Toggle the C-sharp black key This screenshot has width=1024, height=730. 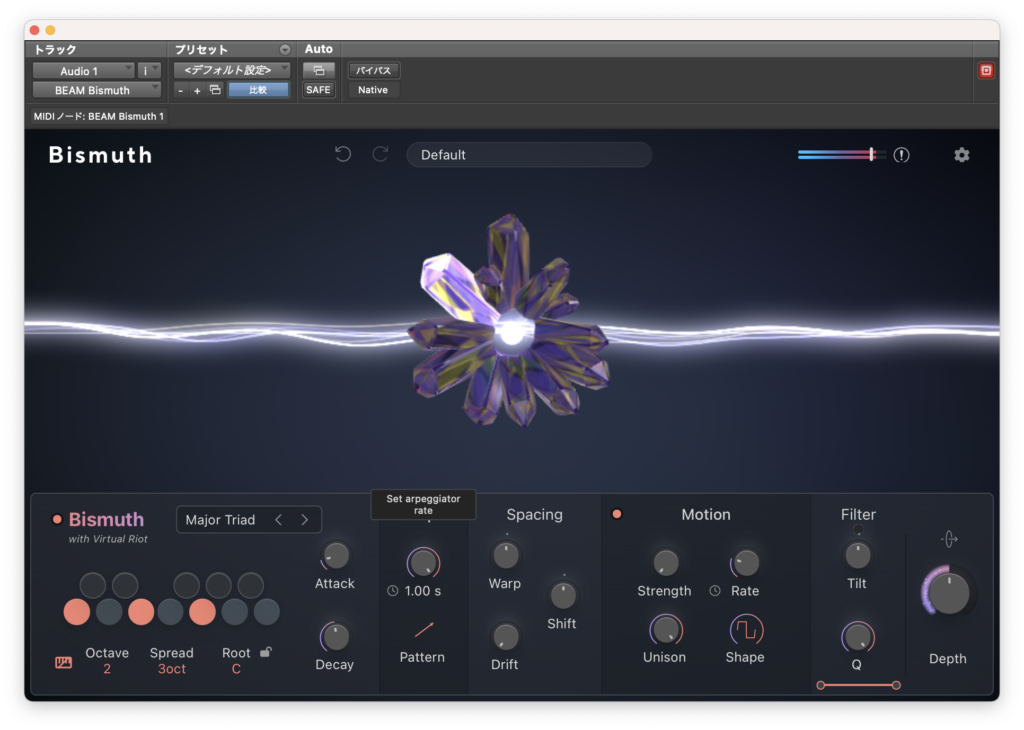pyautogui.click(x=93, y=585)
